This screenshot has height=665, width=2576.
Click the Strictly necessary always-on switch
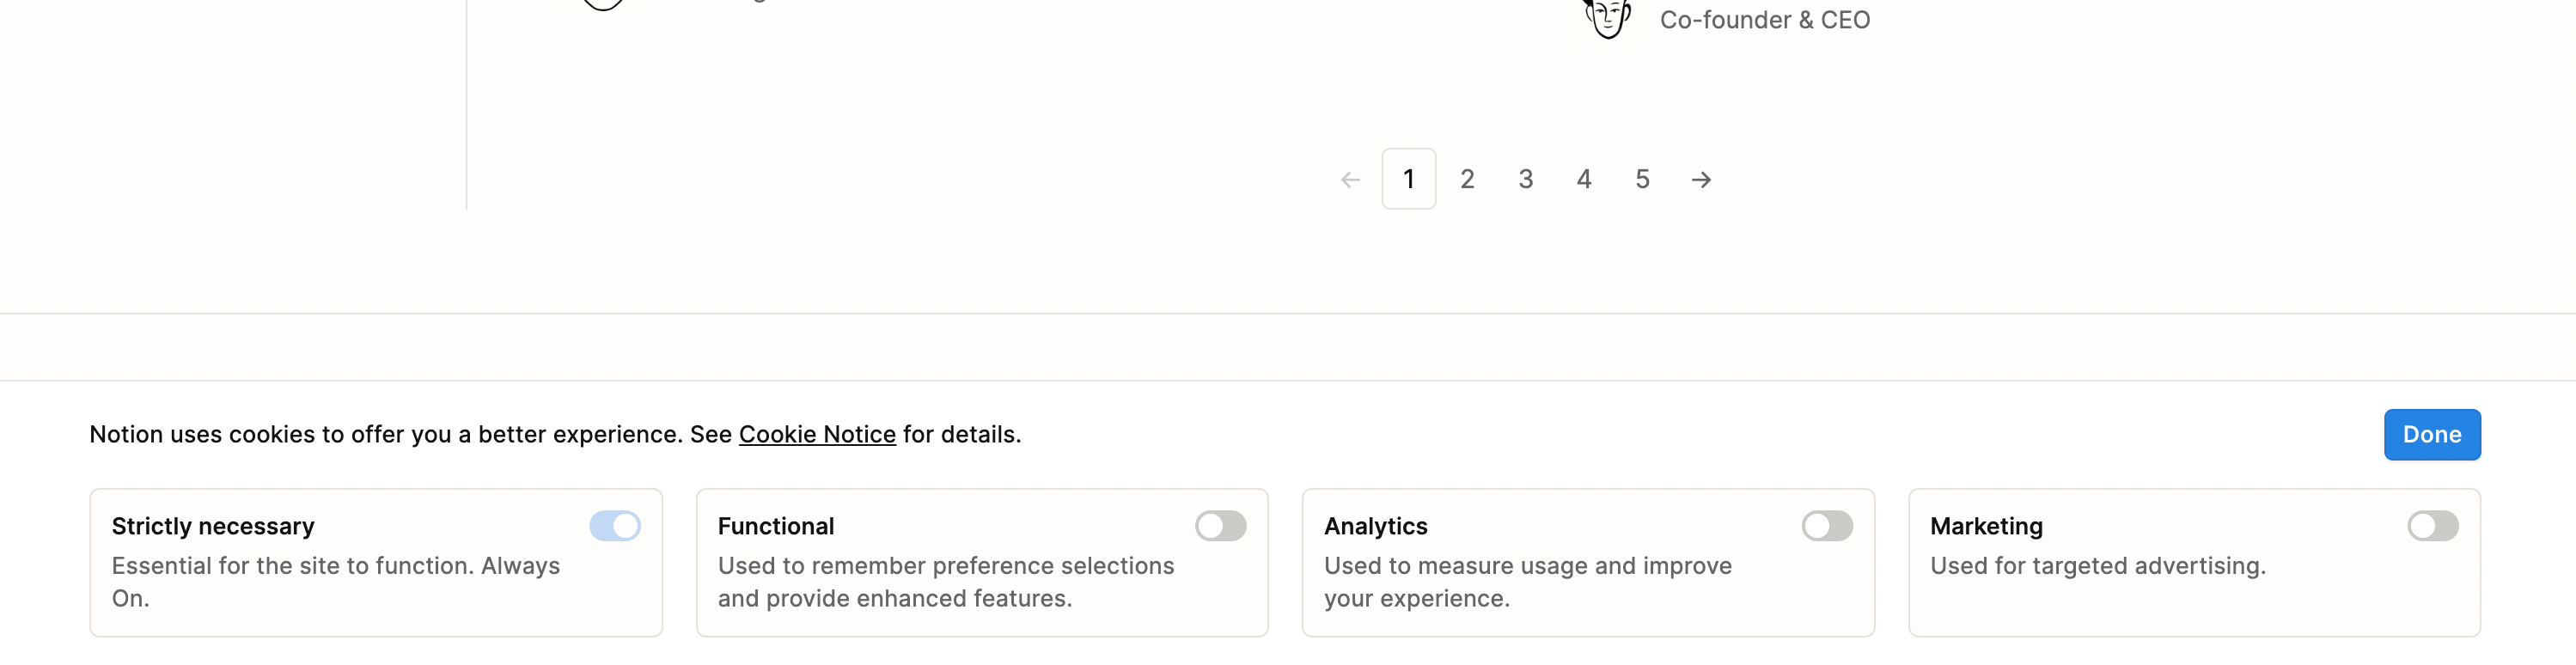coord(614,526)
